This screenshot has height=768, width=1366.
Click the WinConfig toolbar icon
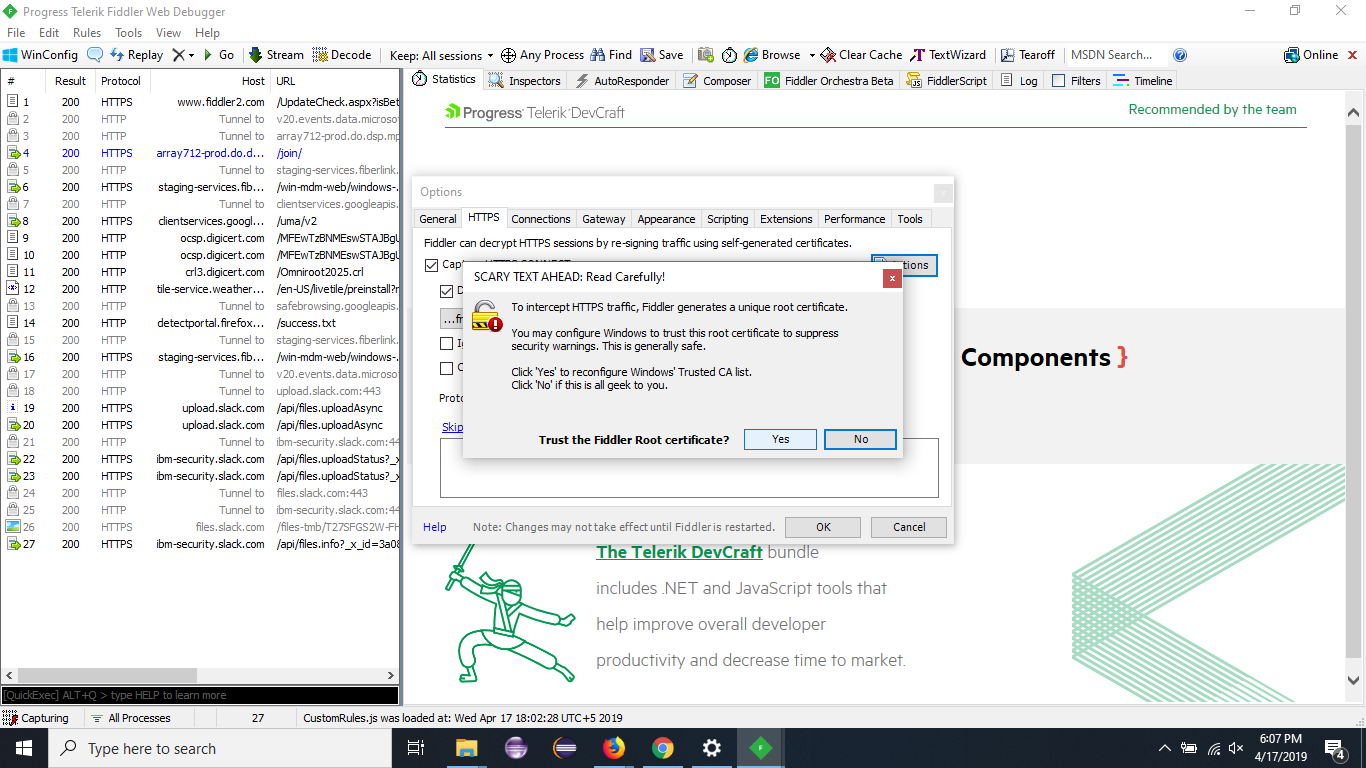click(11, 55)
